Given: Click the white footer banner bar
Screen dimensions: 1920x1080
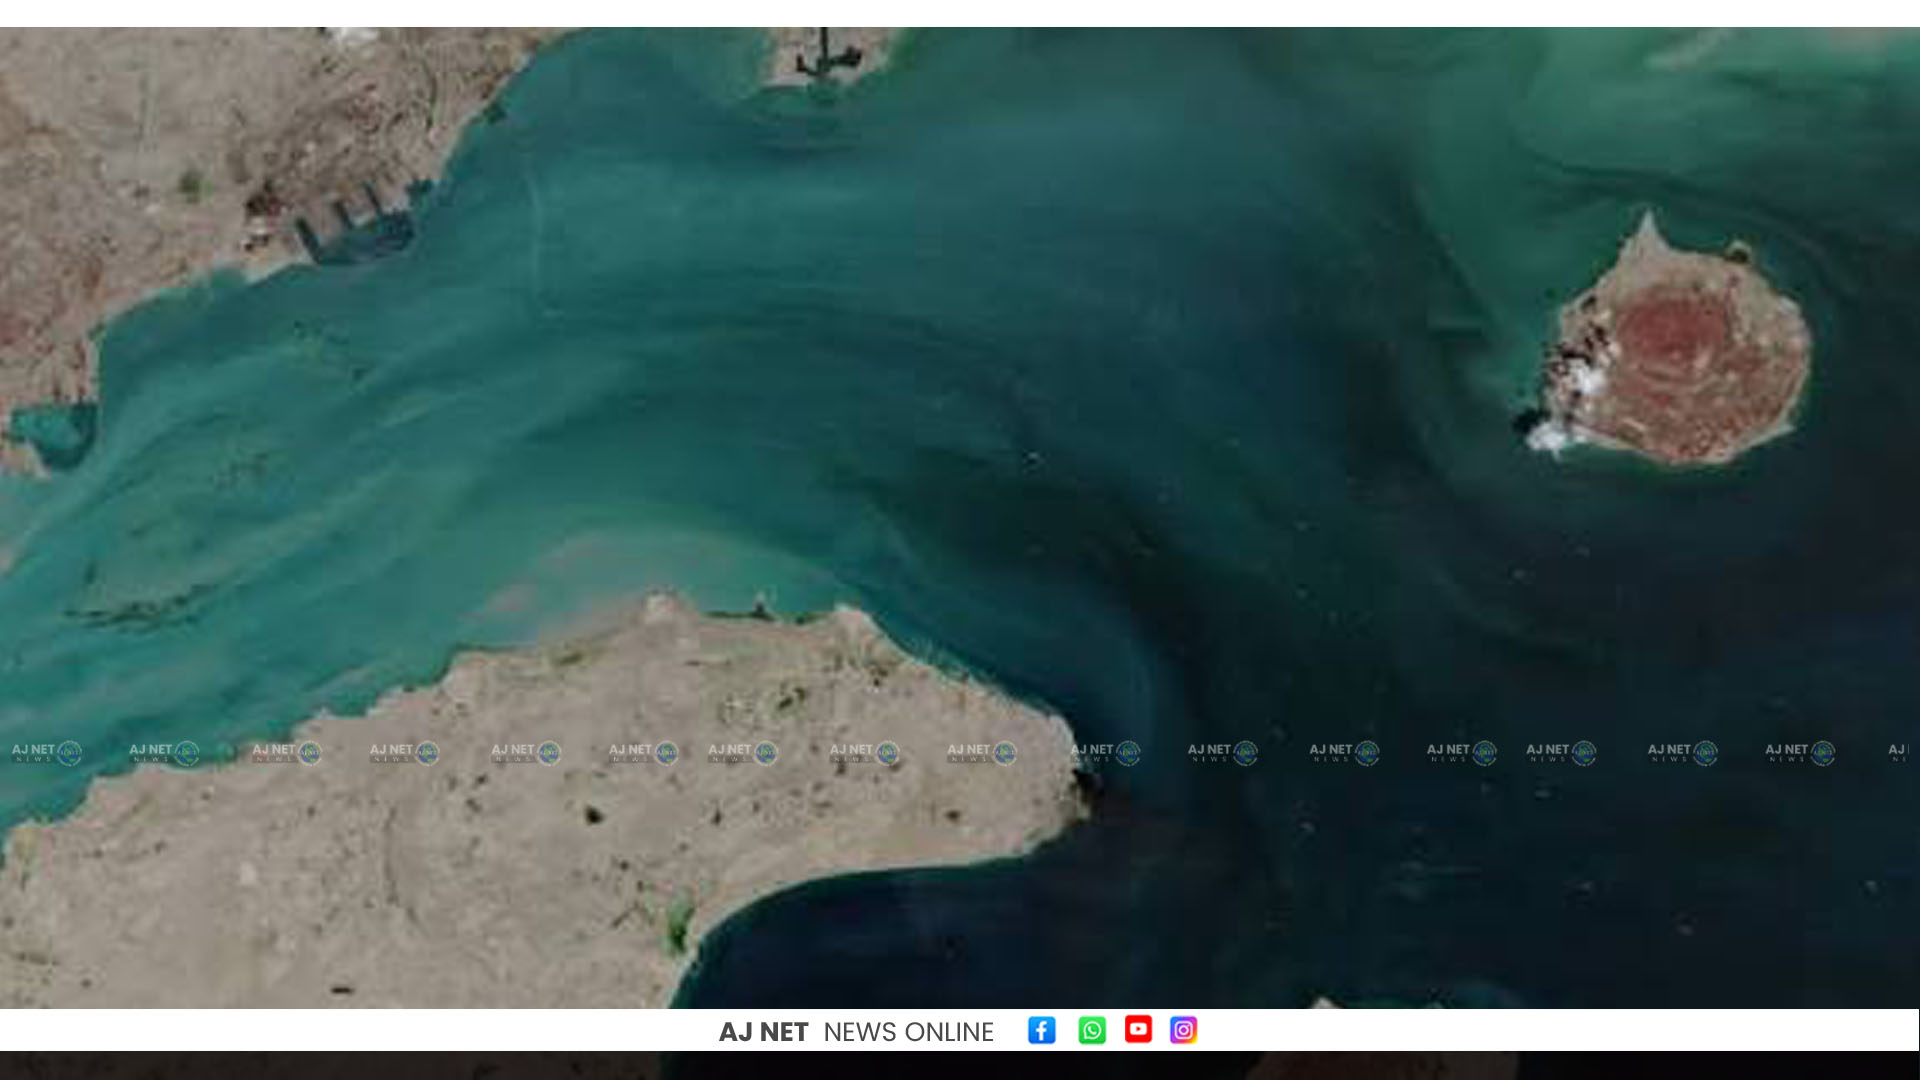Looking at the screenshot, I should (960, 1030).
